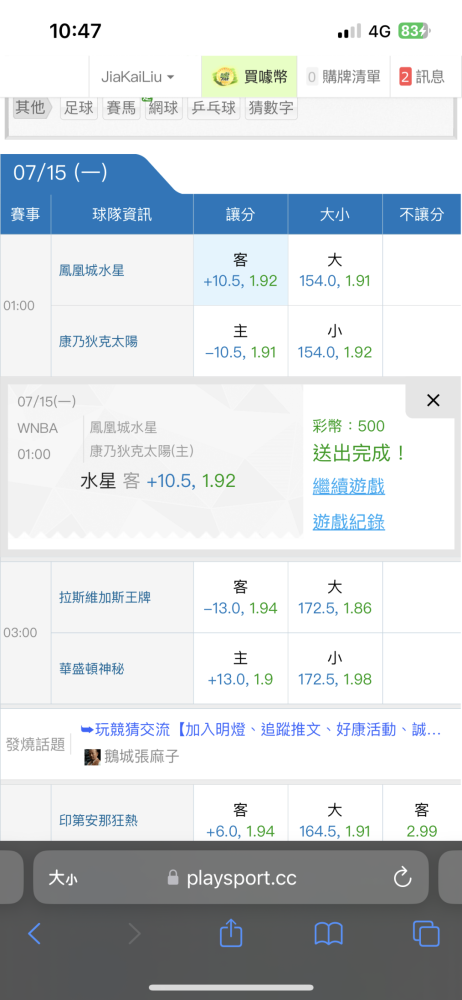Toggle 華盛頓神秘 主 +13.0 spread pick

tap(241, 668)
